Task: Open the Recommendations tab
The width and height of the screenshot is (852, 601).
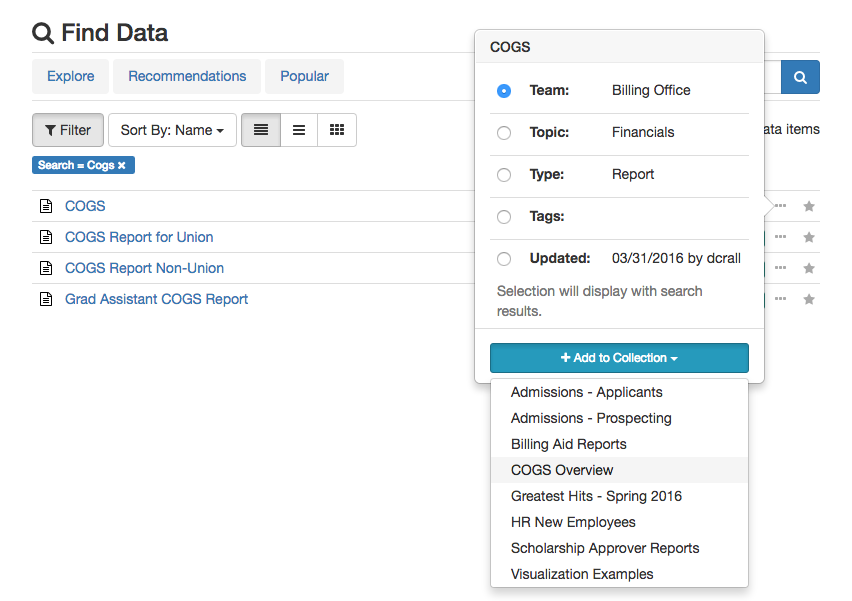Action: point(187,76)
